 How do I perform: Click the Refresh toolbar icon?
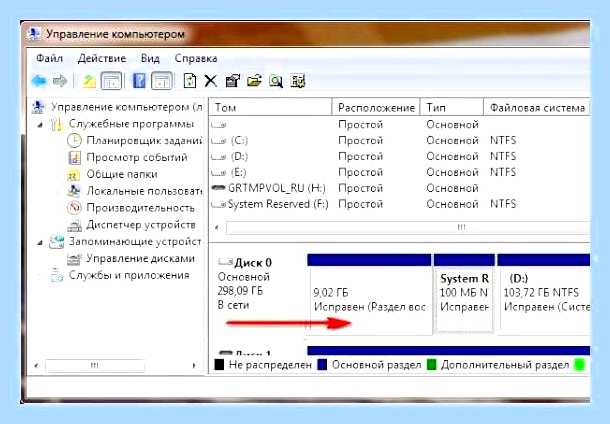(x=189, y=81)
